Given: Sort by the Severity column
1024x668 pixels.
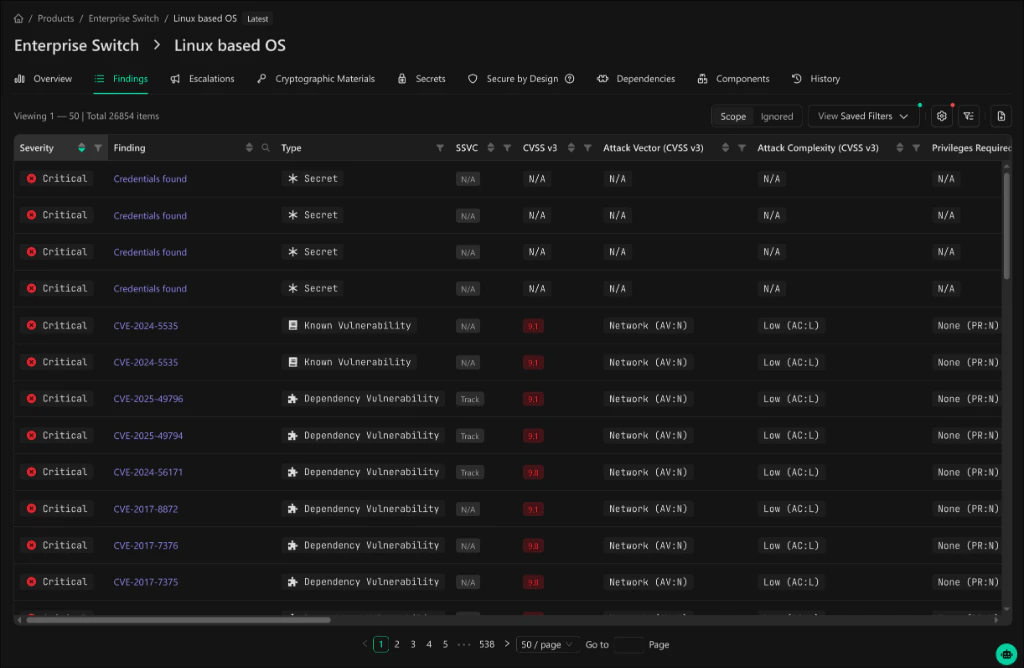Looking at the screenshot, I should click(x=82, y=148).
